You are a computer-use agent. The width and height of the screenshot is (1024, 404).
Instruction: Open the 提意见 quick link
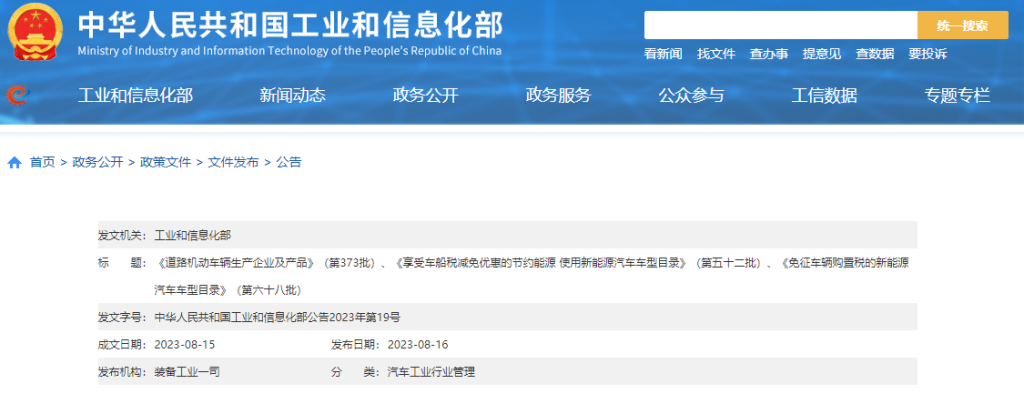pos(822,54)
